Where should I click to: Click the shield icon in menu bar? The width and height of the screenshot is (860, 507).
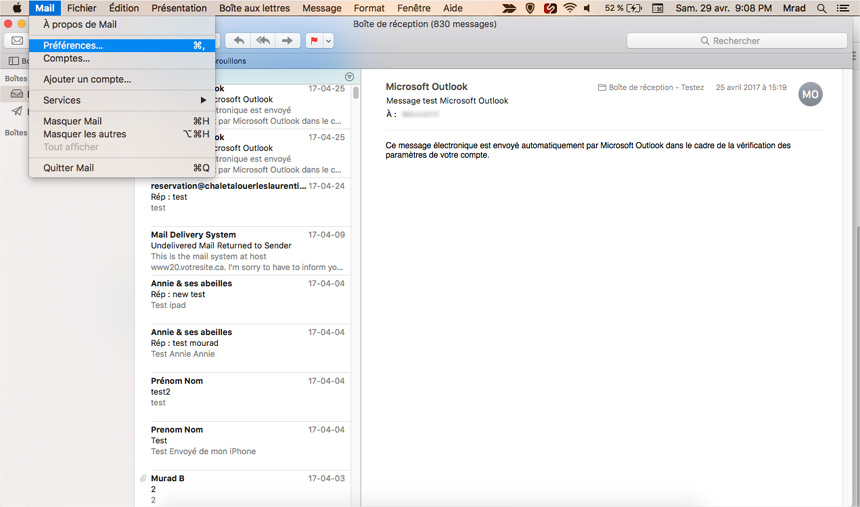(530, 8)
